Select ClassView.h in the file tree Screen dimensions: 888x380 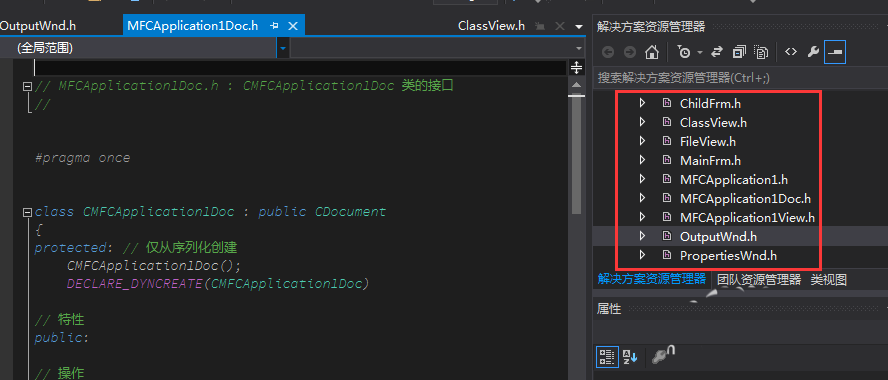(x=713, y=122)
